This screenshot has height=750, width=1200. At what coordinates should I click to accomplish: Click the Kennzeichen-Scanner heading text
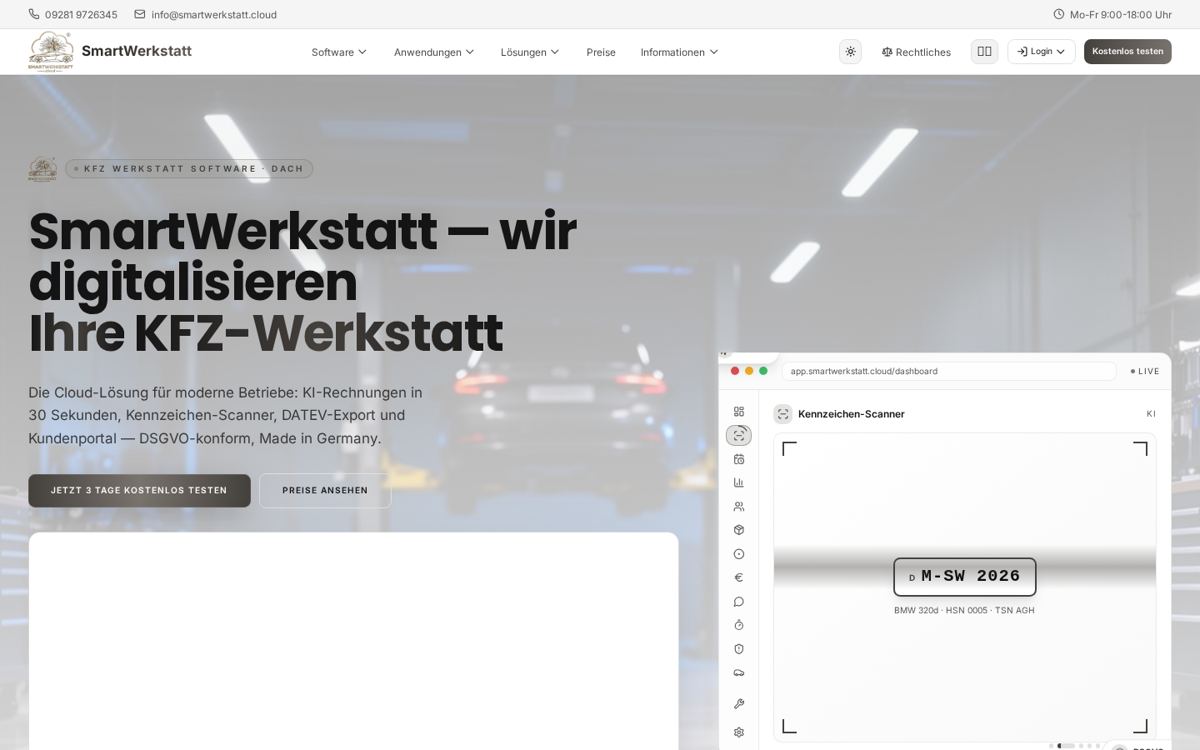click(x=851, y=414)
